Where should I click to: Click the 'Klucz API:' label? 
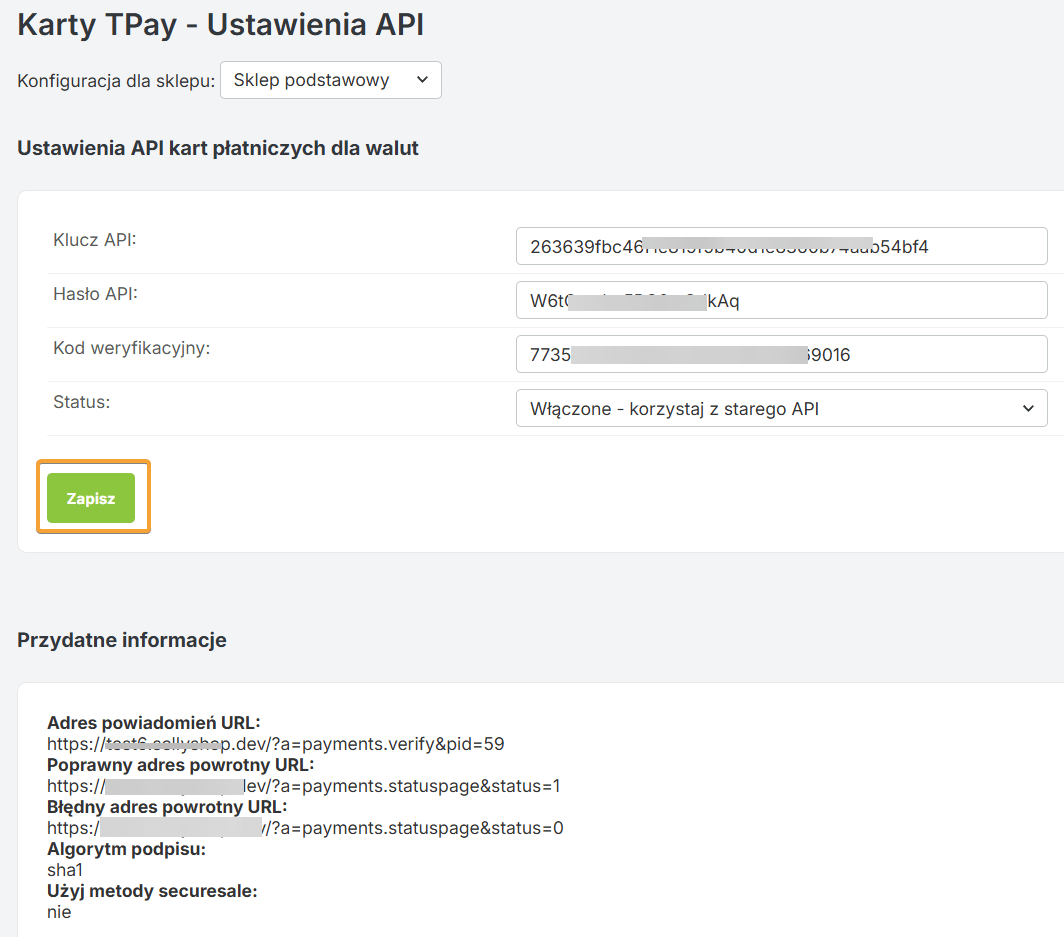tap(94, 239)
